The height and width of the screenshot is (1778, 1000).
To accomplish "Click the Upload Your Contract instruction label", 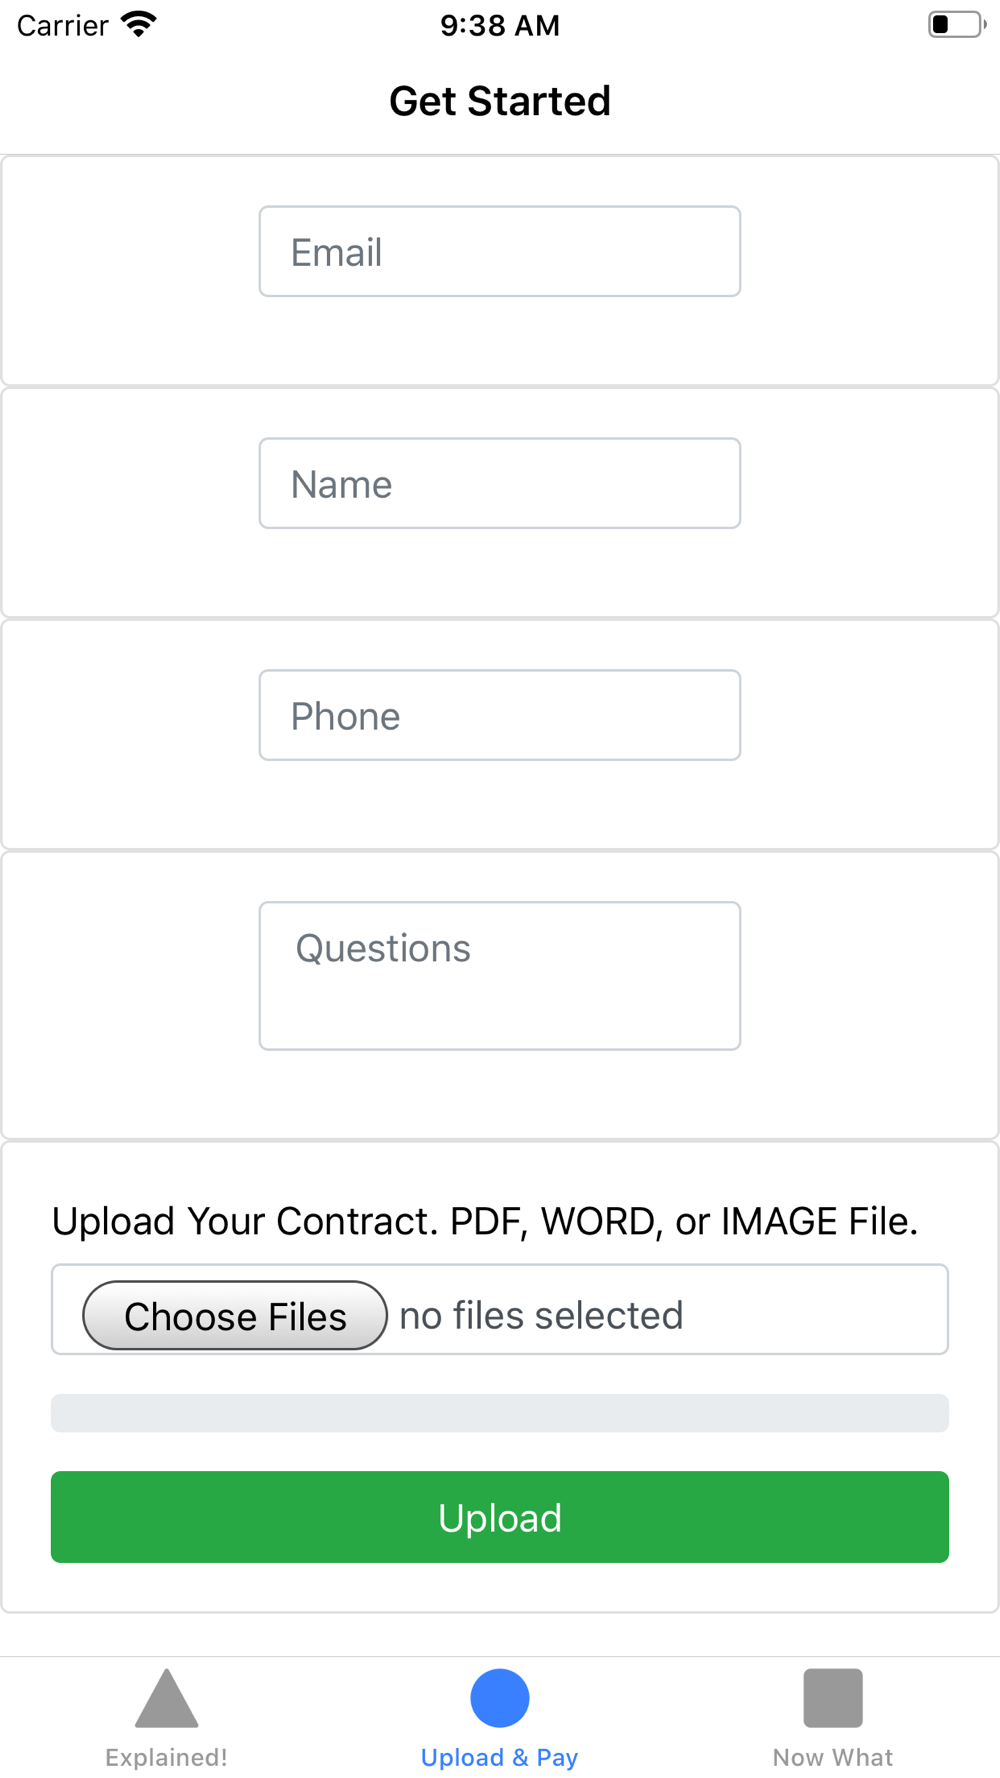I will [x=485, y=1221].
